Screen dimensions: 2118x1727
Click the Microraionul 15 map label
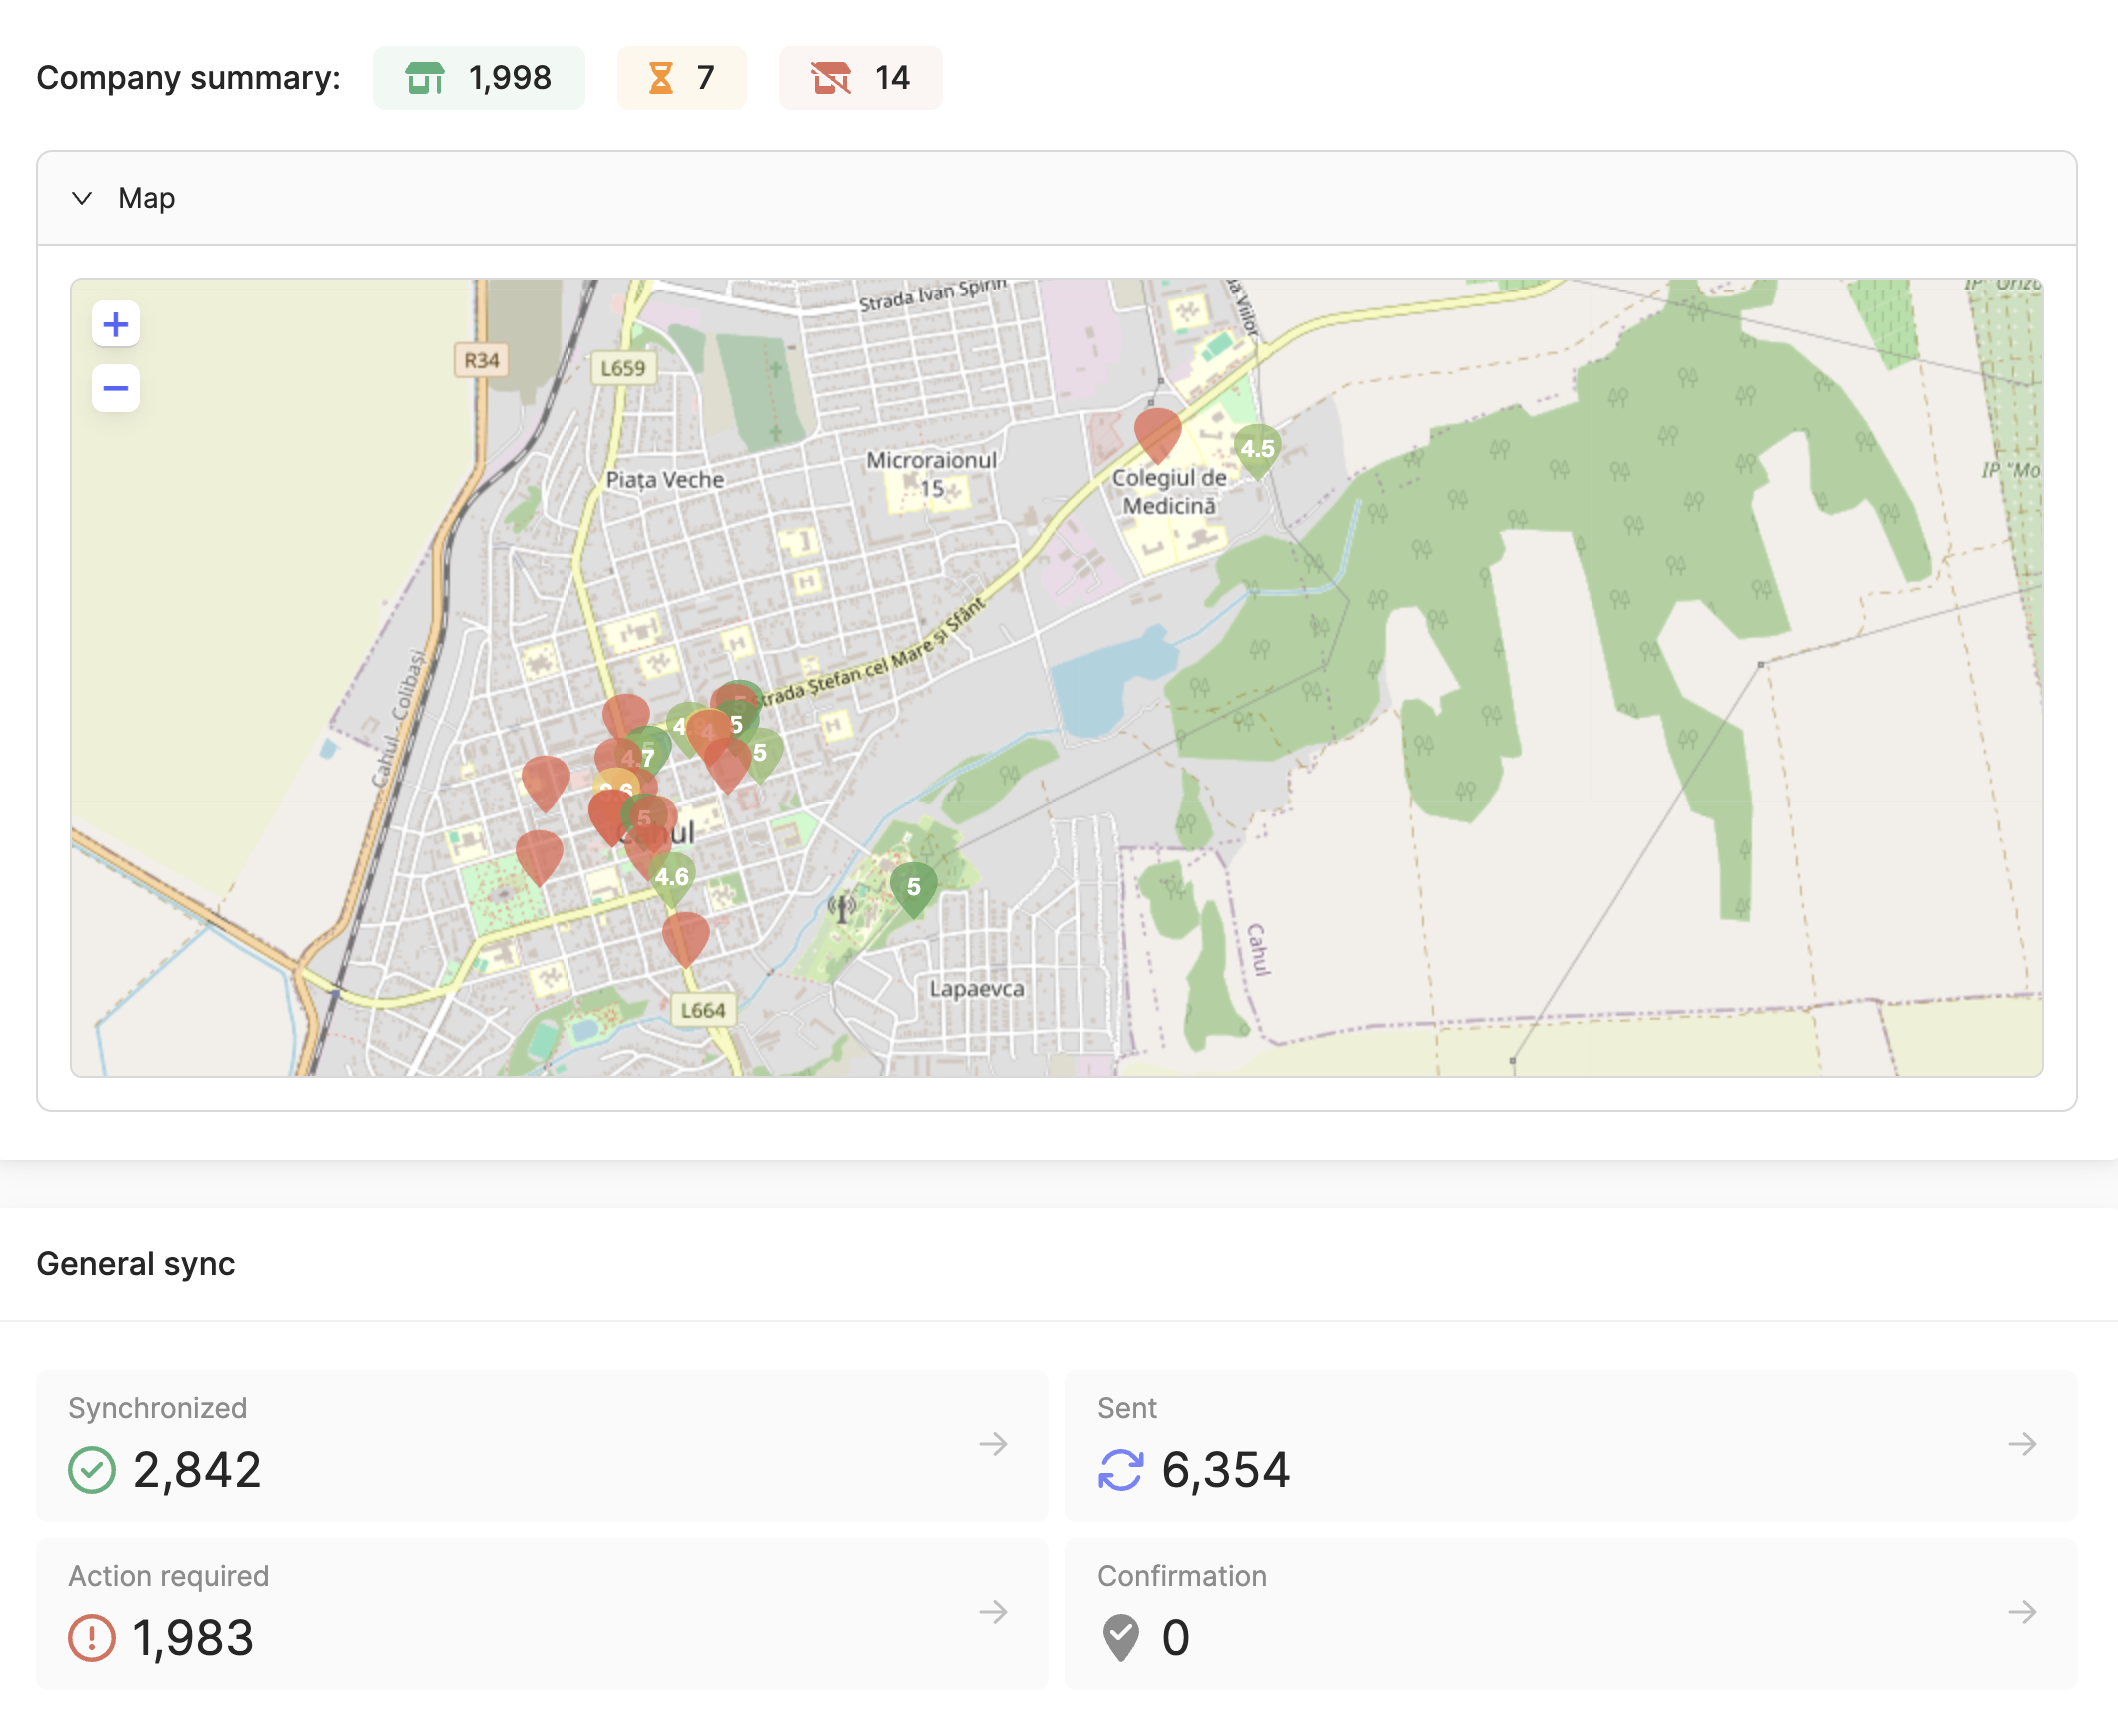point(932,474)
